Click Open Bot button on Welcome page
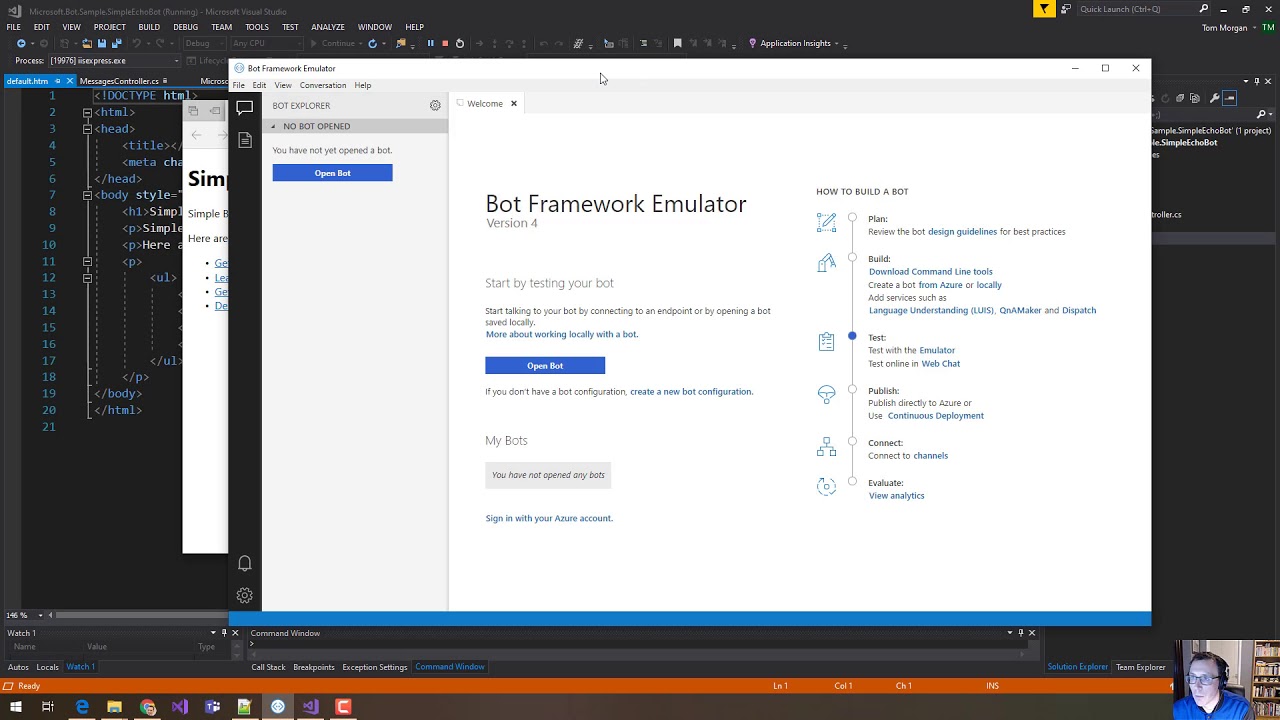 click(x=545, y=366)
